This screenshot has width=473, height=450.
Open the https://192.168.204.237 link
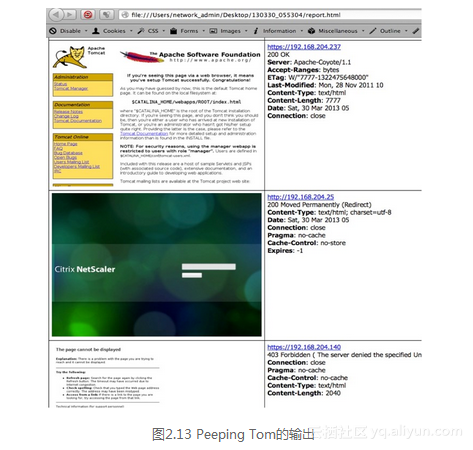[304, 47]
